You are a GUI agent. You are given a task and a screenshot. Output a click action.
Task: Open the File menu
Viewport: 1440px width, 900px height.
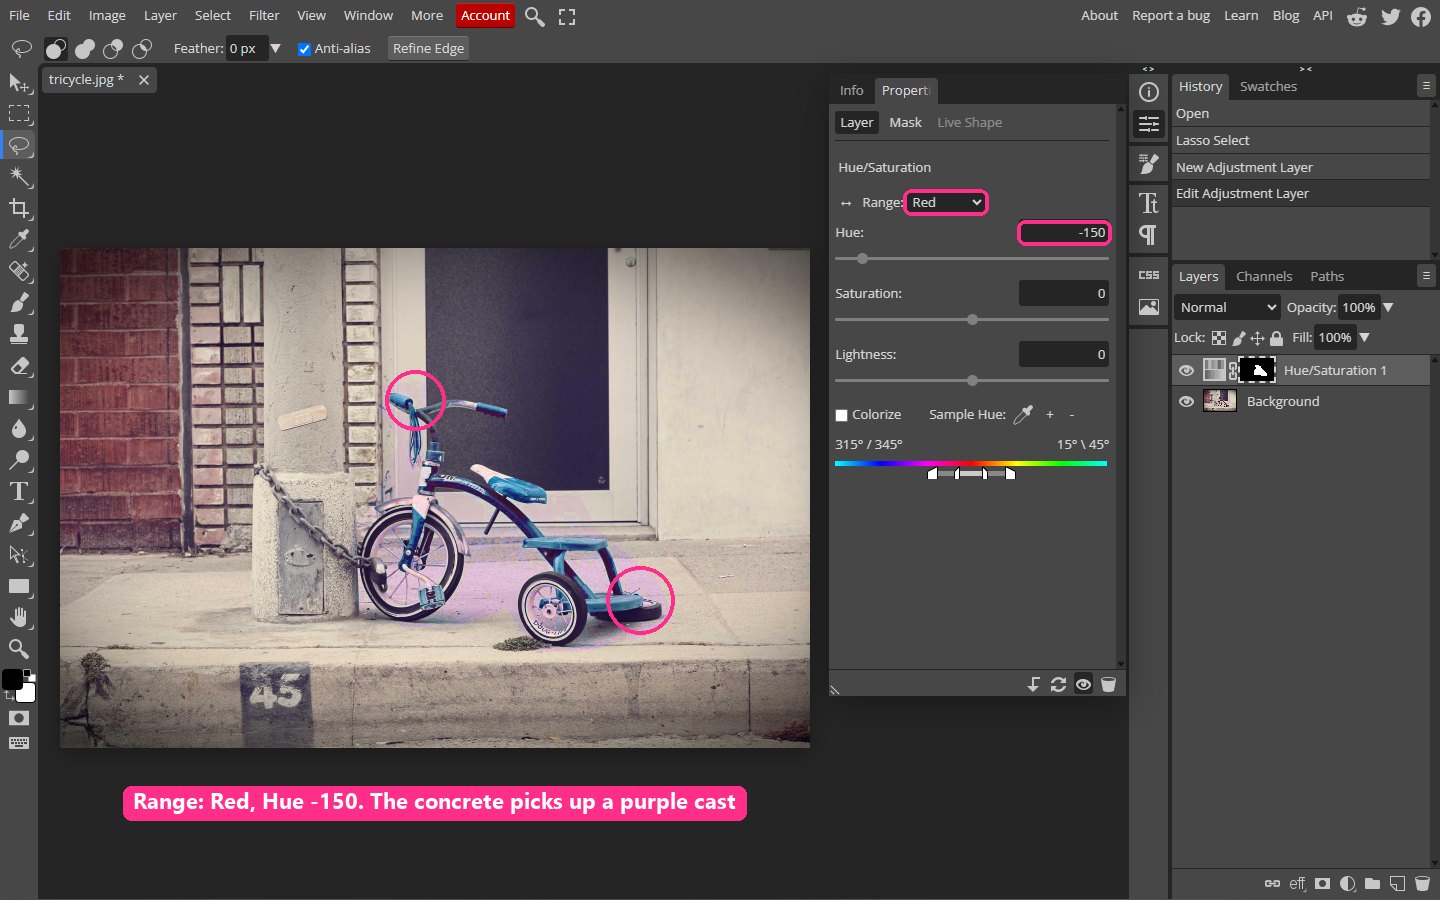pos(19,15)
